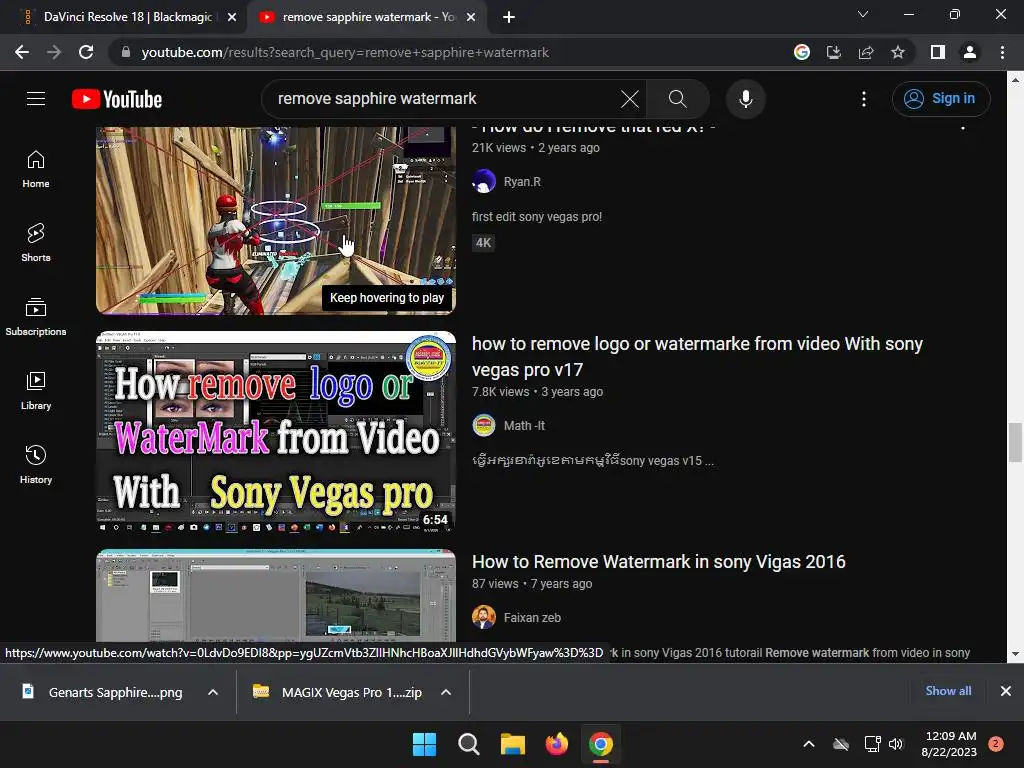Reload the page with the refresh icon
Image resolution: width=1024 pixels, height=768 pixels.
click(x=86, y=52)
